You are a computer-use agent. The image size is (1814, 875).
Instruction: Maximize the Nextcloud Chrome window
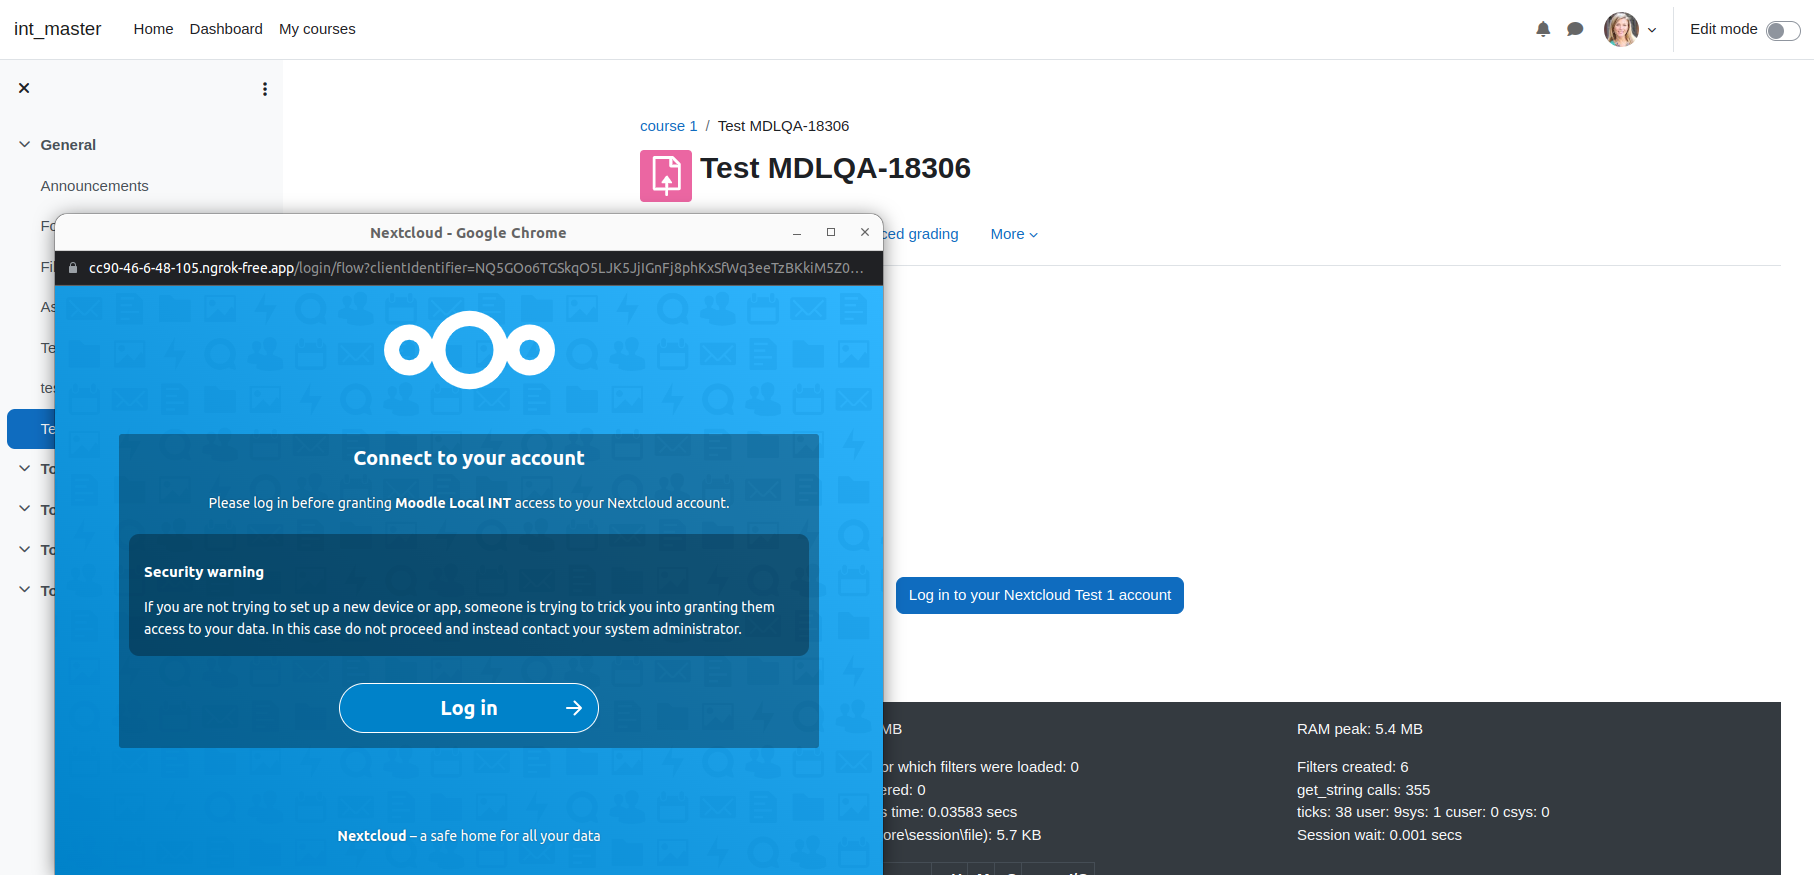[x=831, y=232]
